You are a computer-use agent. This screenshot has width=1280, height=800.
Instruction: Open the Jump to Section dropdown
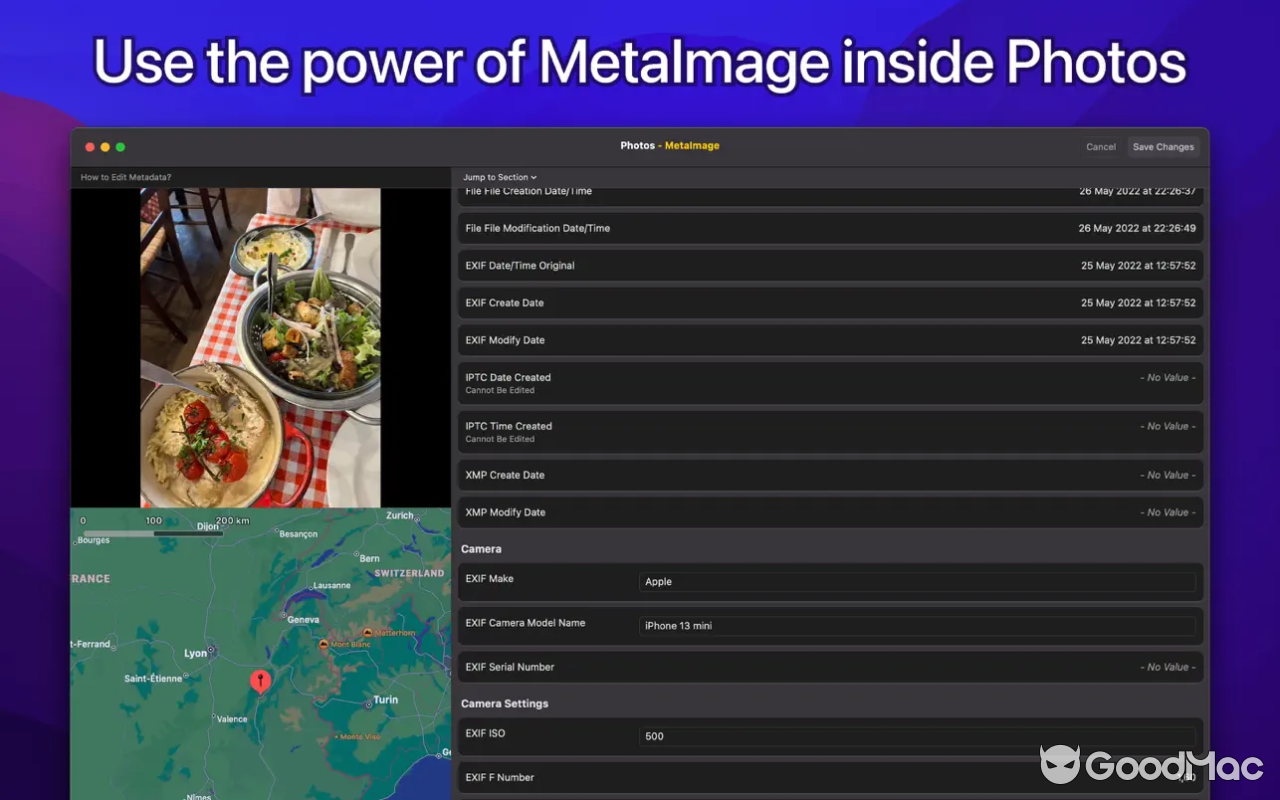(x=498, y=177)
